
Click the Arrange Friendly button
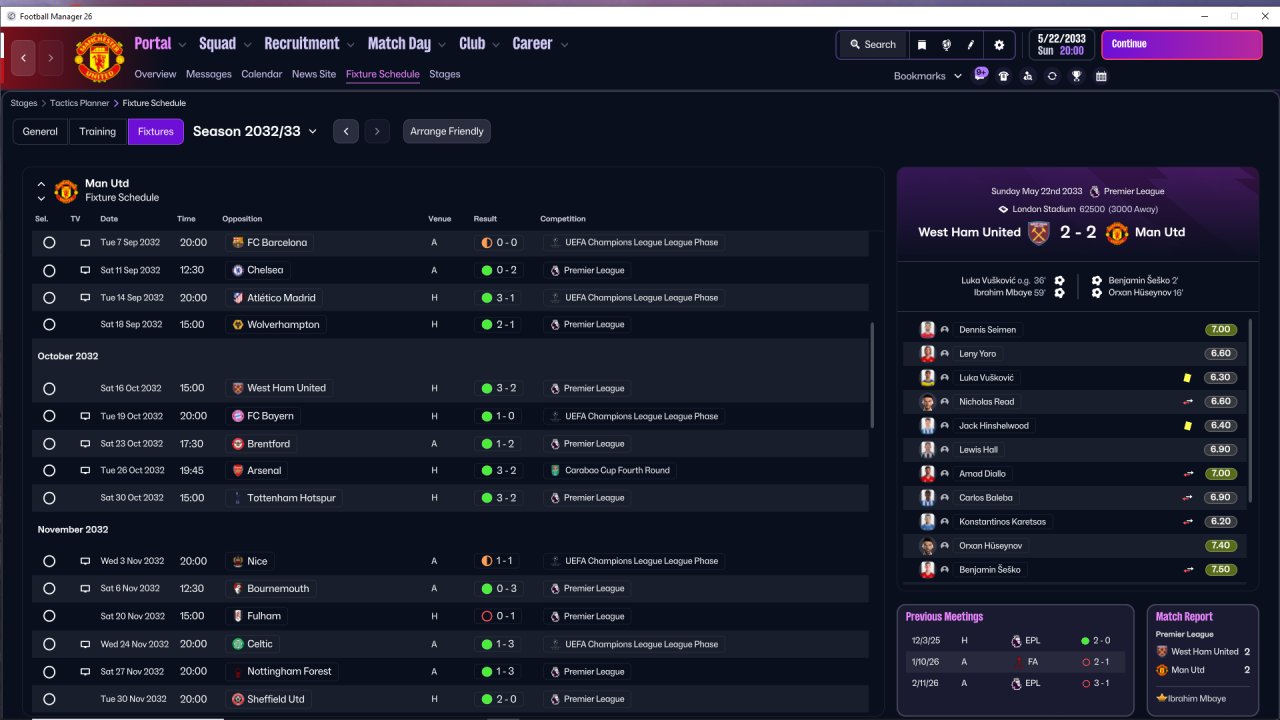447,132
